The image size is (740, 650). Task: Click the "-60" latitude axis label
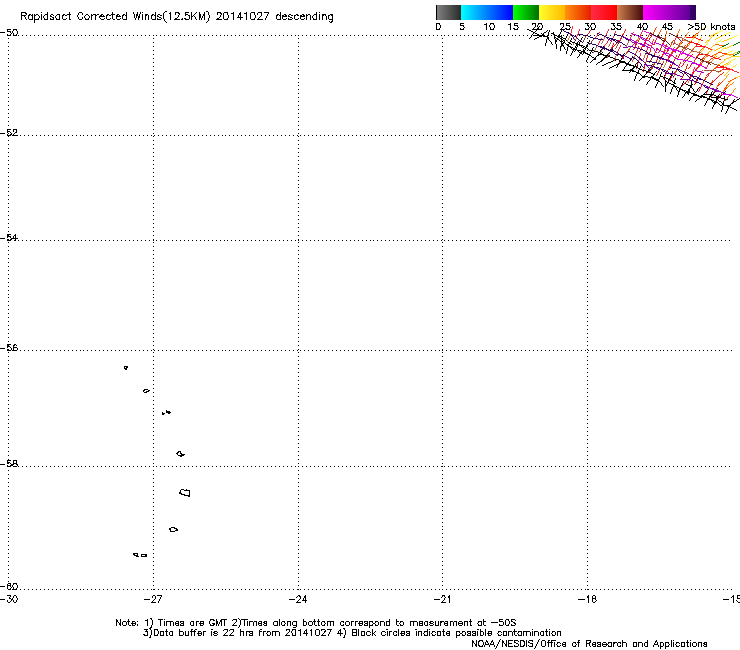tap(9, 586)
